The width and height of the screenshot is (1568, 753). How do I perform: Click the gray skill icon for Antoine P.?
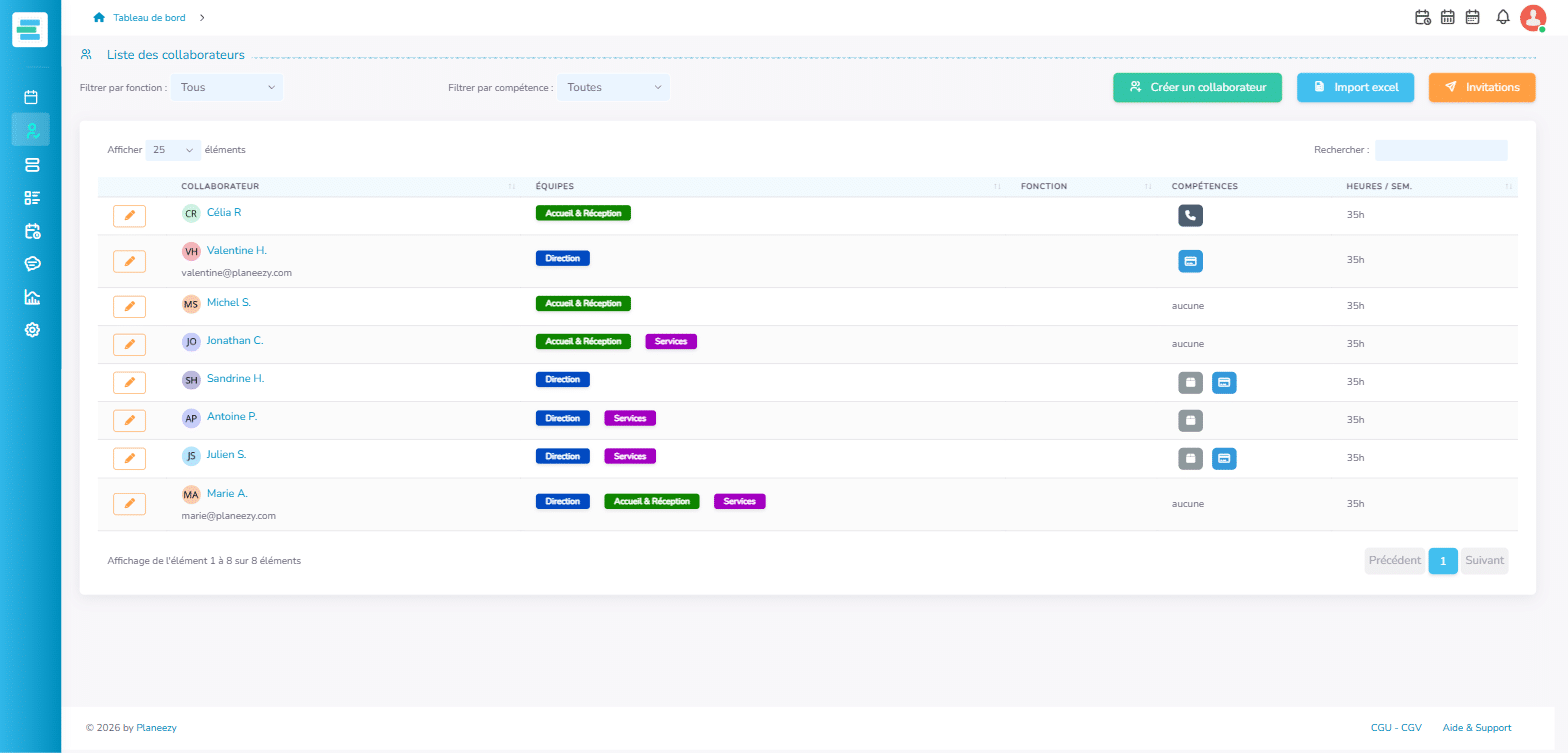(1190, 421)
